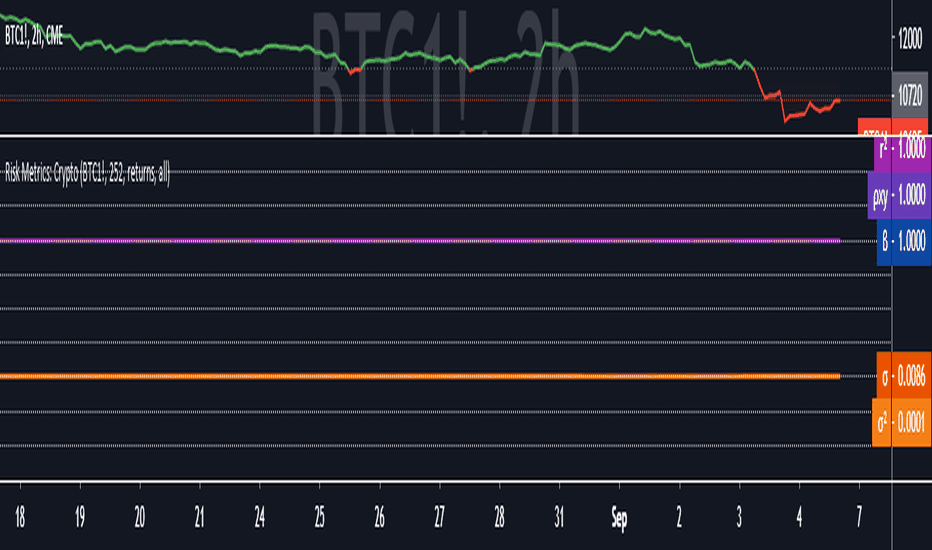Image resolution: width=932 pixels, height=550 pixels.
Task: Click the BTC1!, 2h, CME chart legend
Action: click(x=34, y=36)
